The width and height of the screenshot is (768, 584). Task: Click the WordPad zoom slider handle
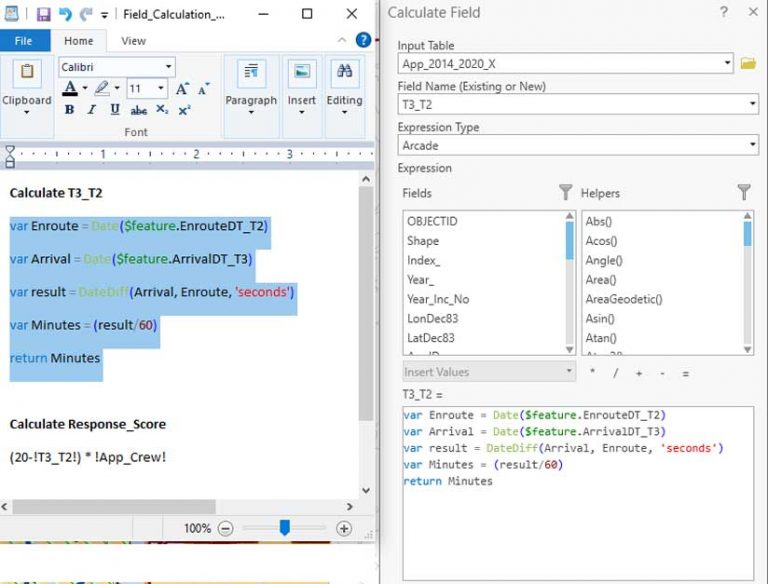(285, 528)
